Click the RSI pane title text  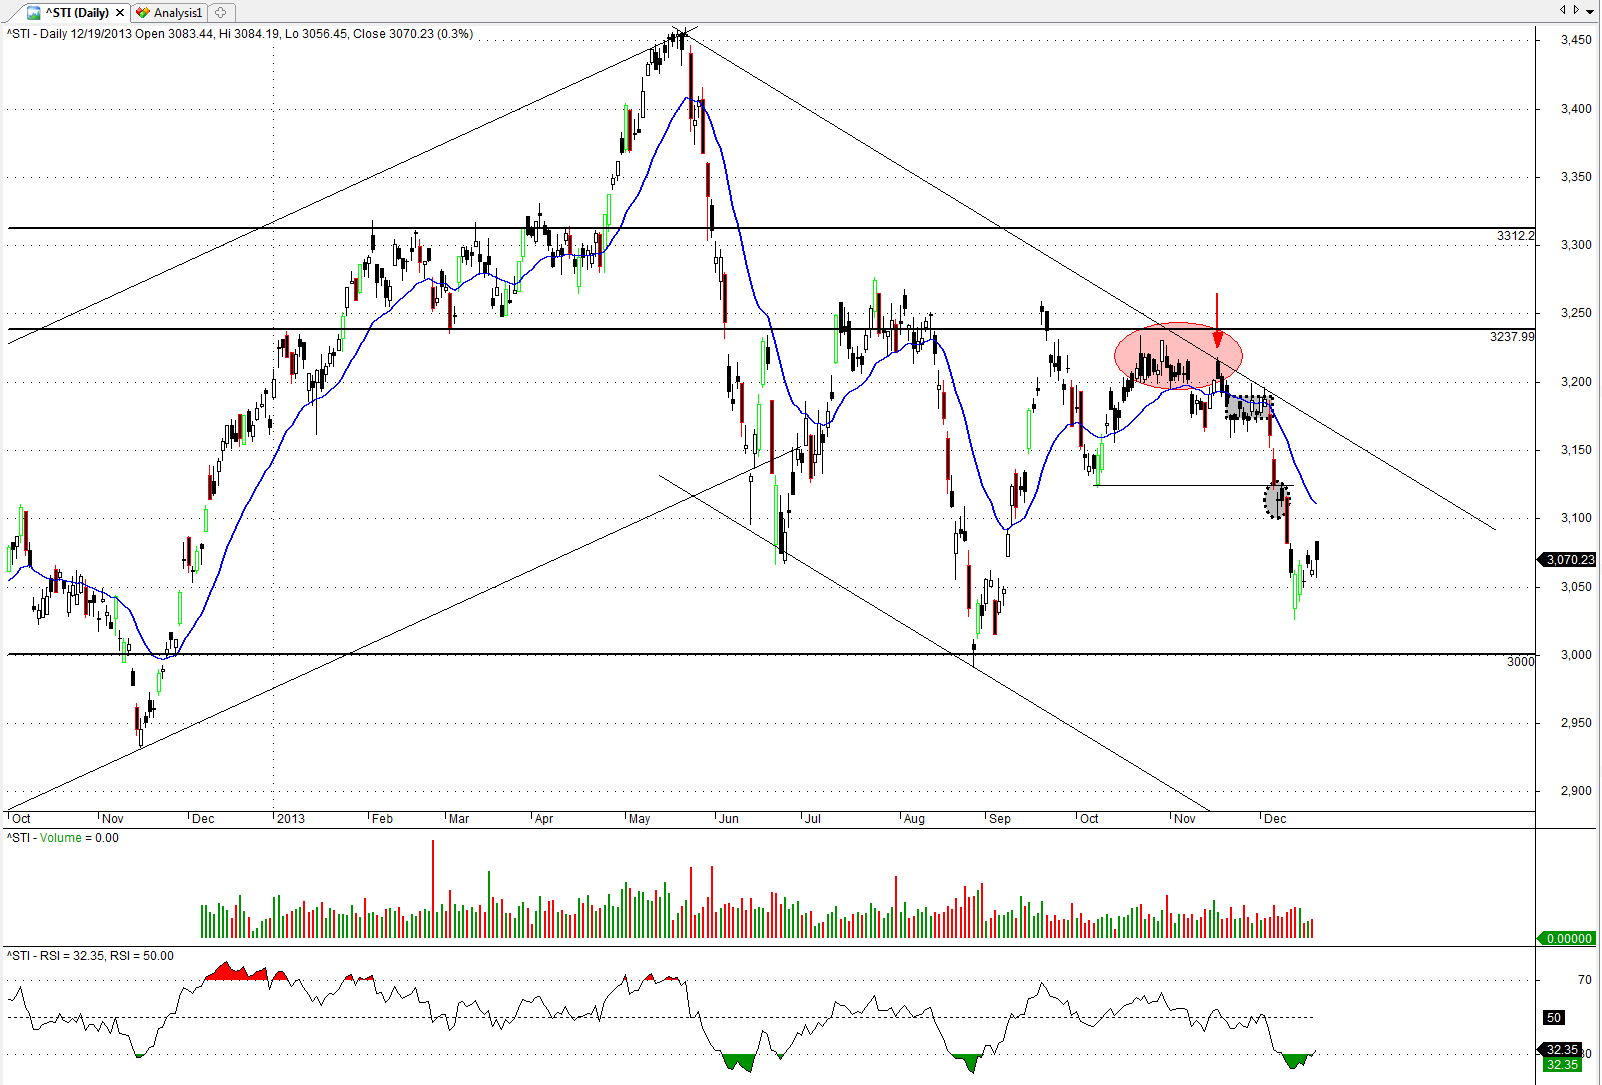coord(90,956)
